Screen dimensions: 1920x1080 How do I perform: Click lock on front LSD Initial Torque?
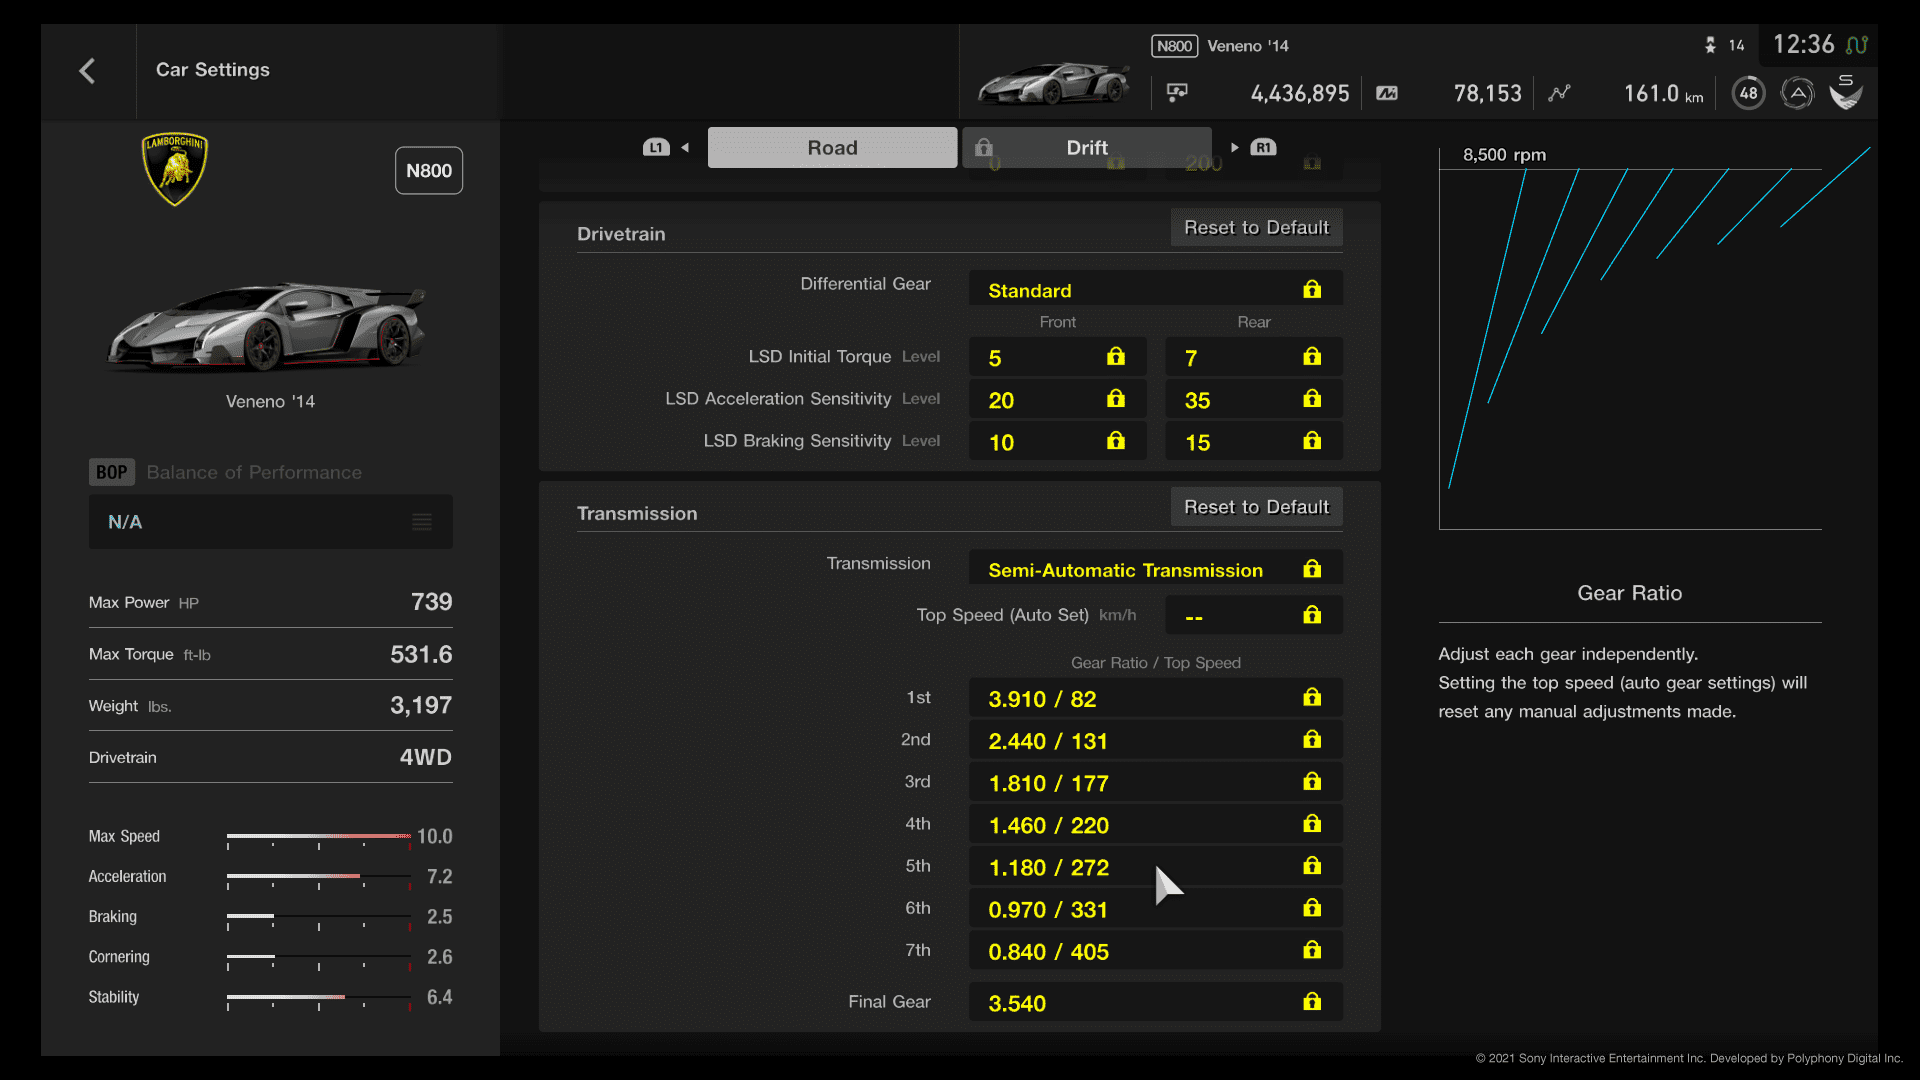click(1116, 356)
